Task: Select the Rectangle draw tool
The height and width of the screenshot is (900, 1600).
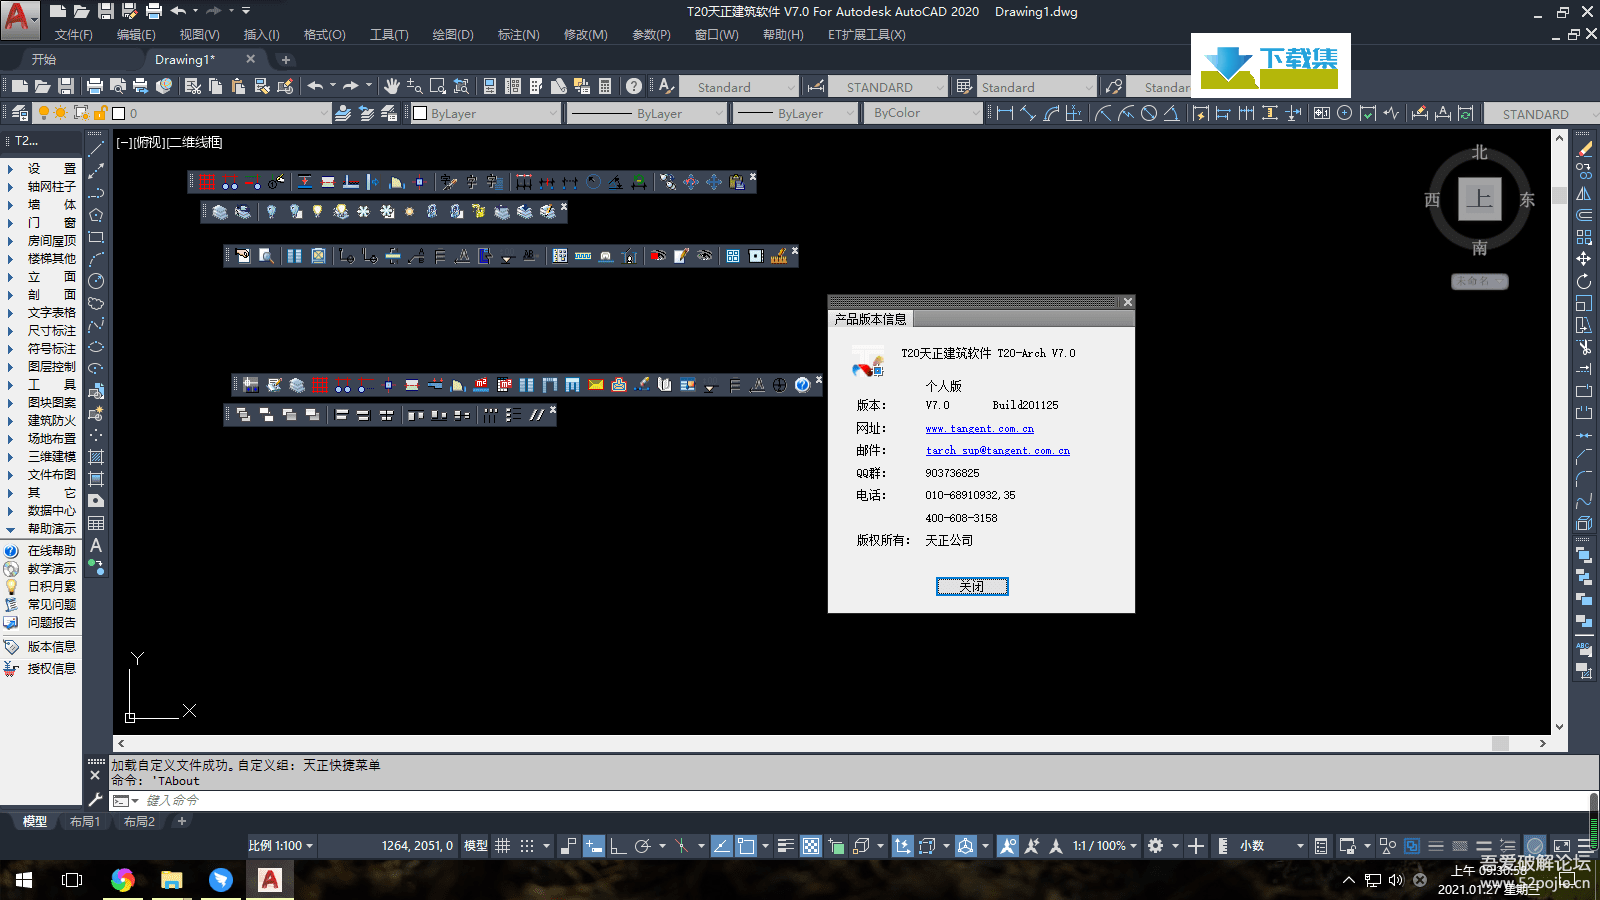Action: tap(96, 238)
